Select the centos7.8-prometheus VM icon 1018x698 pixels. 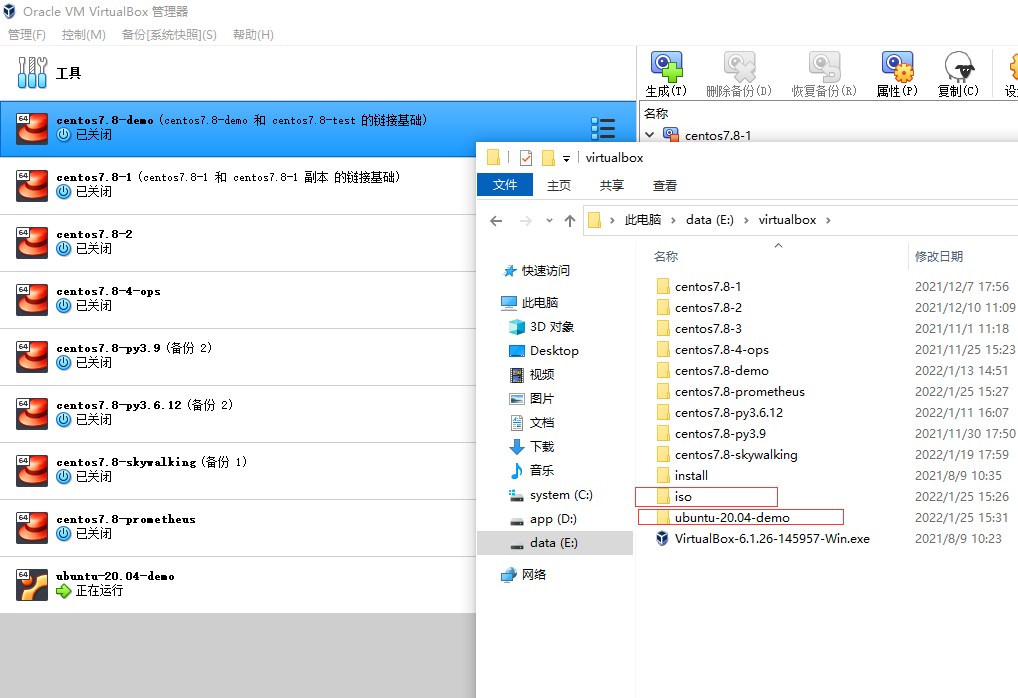tap(32, 528)
